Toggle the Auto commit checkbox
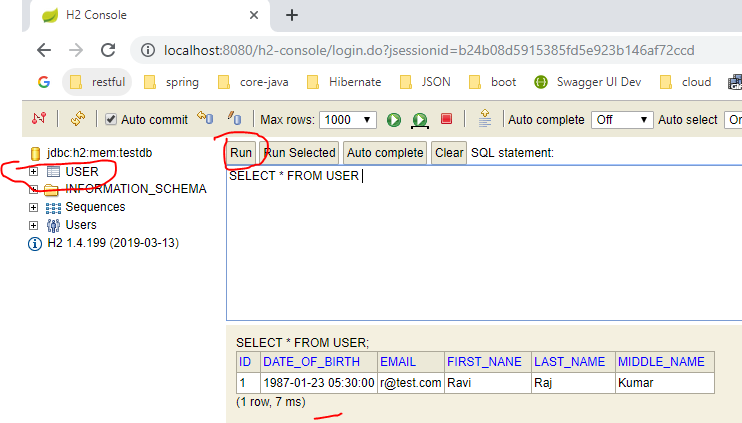The image size is (742, 423). tap(111, 119)
